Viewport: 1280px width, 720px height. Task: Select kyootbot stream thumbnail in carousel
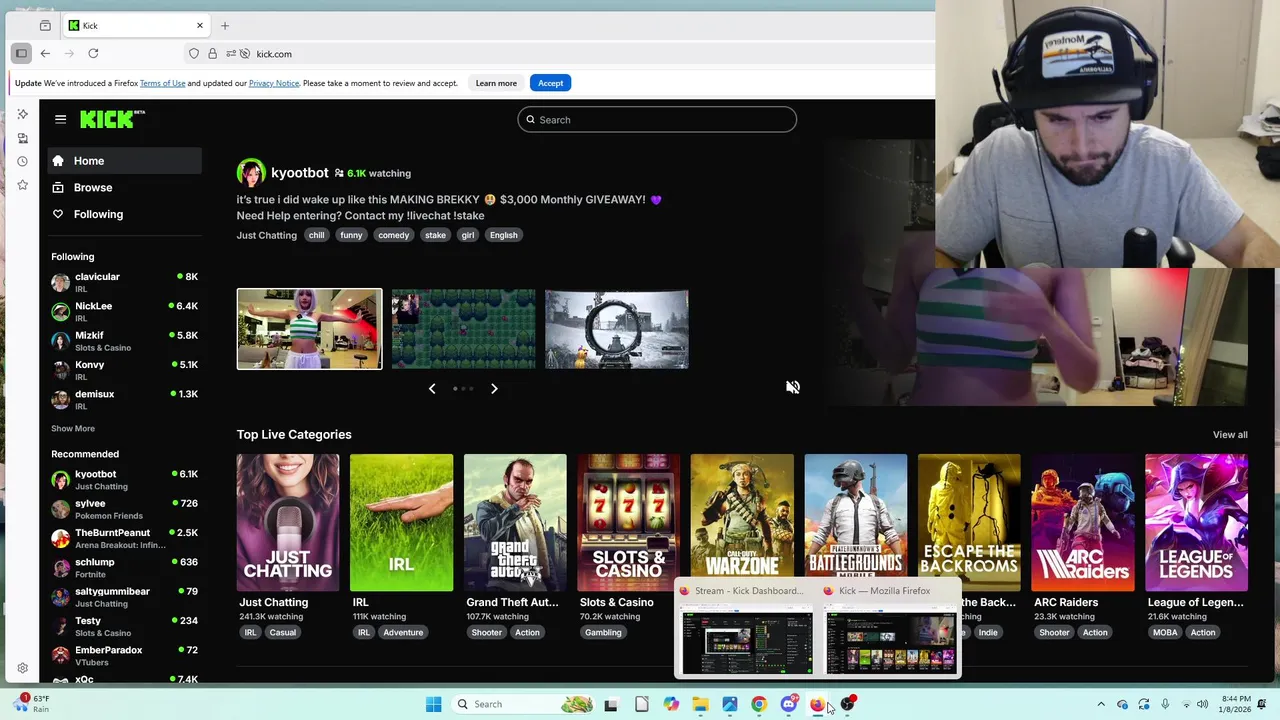point(309,329)
